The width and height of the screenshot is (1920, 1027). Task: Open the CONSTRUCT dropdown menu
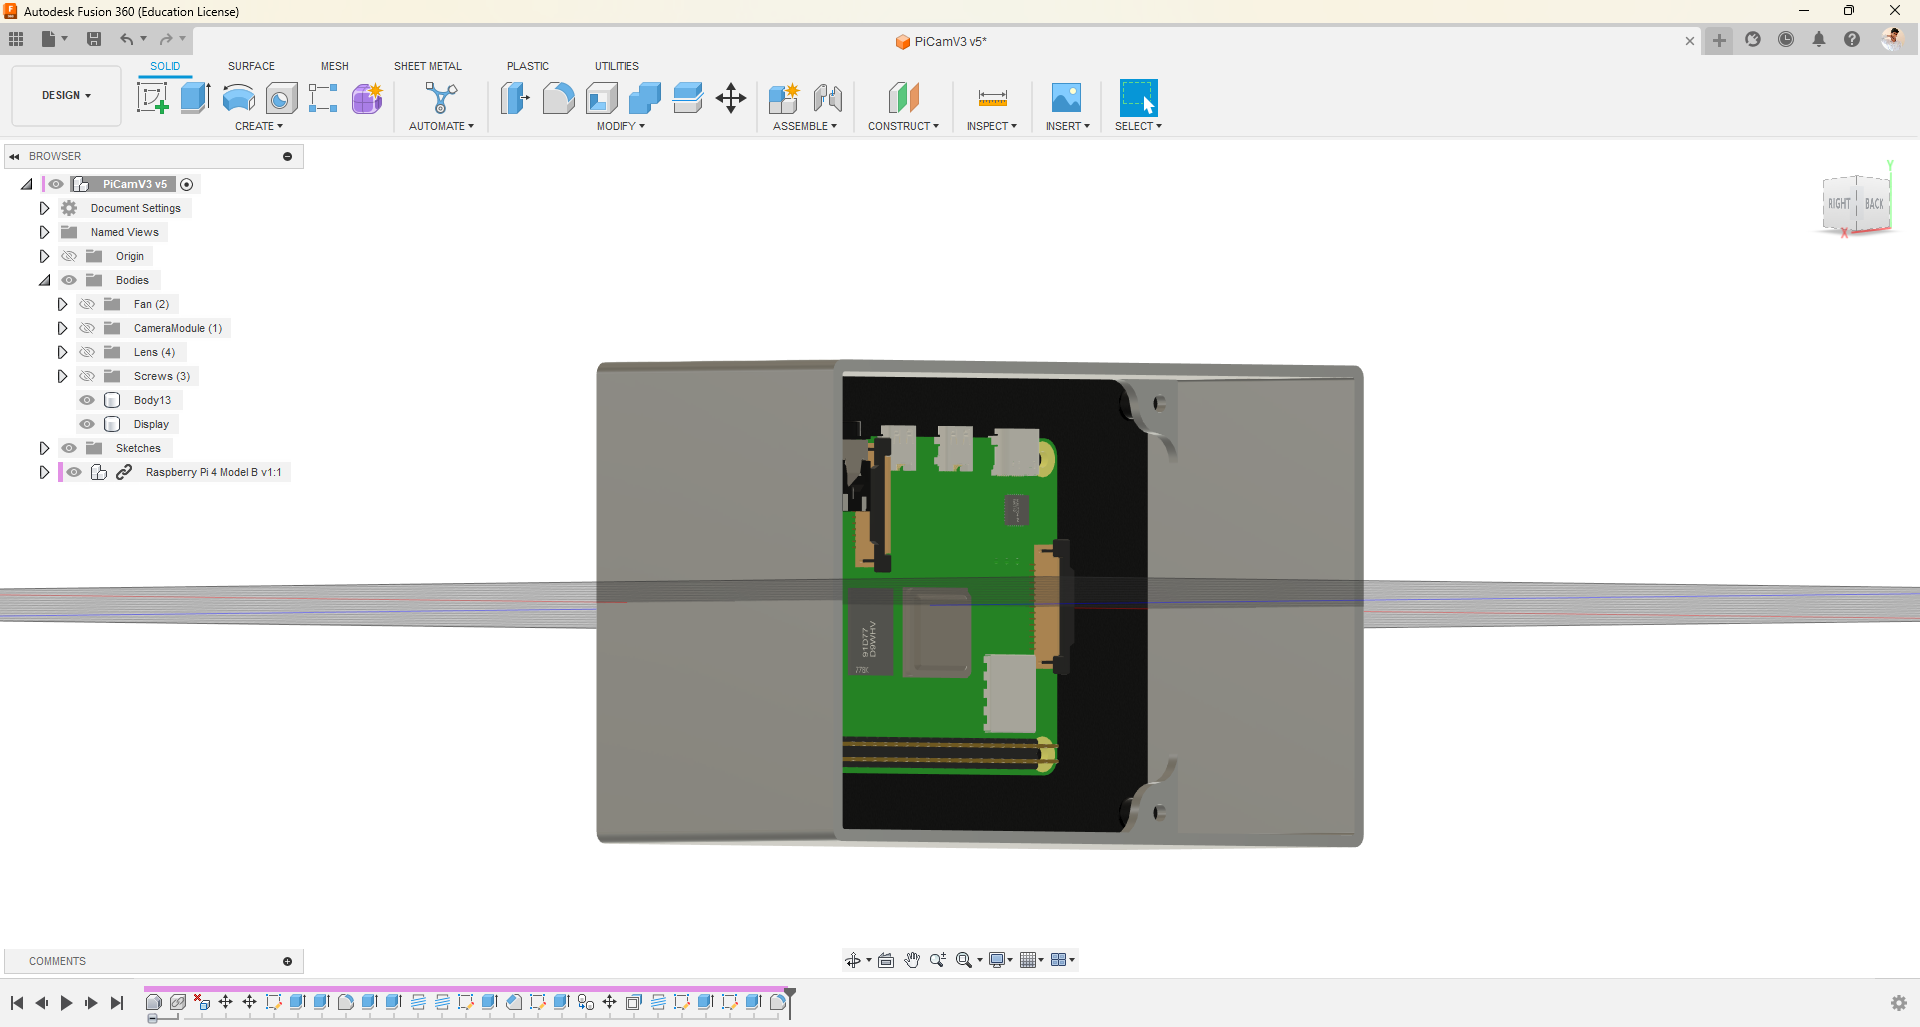(x=903, y=126)
